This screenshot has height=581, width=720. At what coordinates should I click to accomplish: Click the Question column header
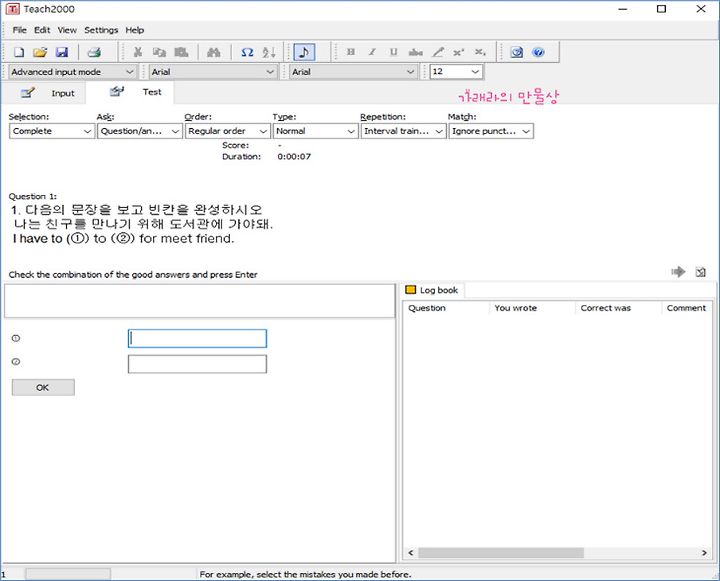point(446,308)
